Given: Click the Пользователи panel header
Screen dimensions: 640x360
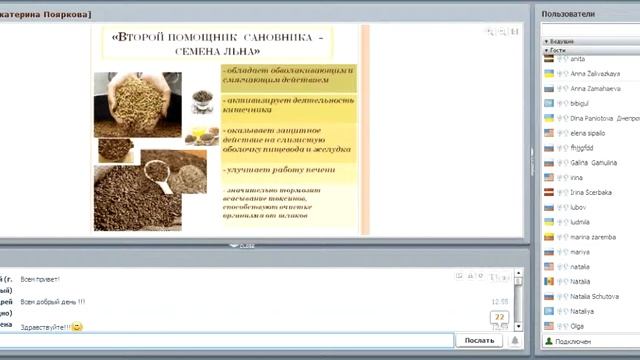Looking at the screenshot, I should coord(568,14).
